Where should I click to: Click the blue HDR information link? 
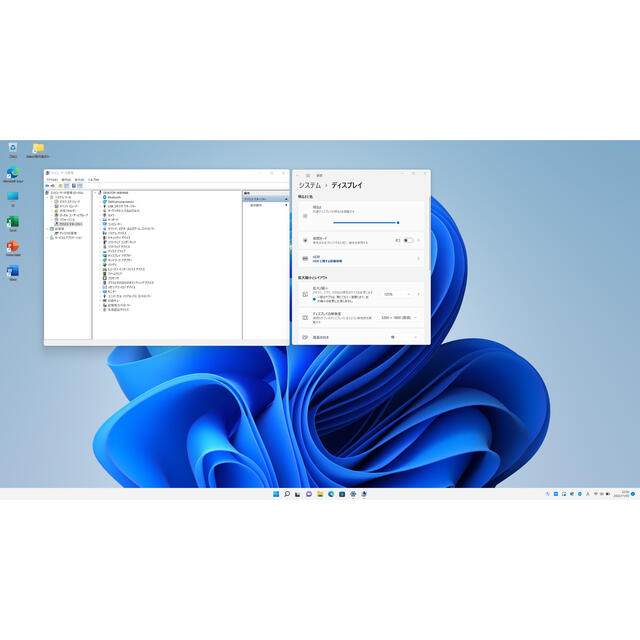327,261
